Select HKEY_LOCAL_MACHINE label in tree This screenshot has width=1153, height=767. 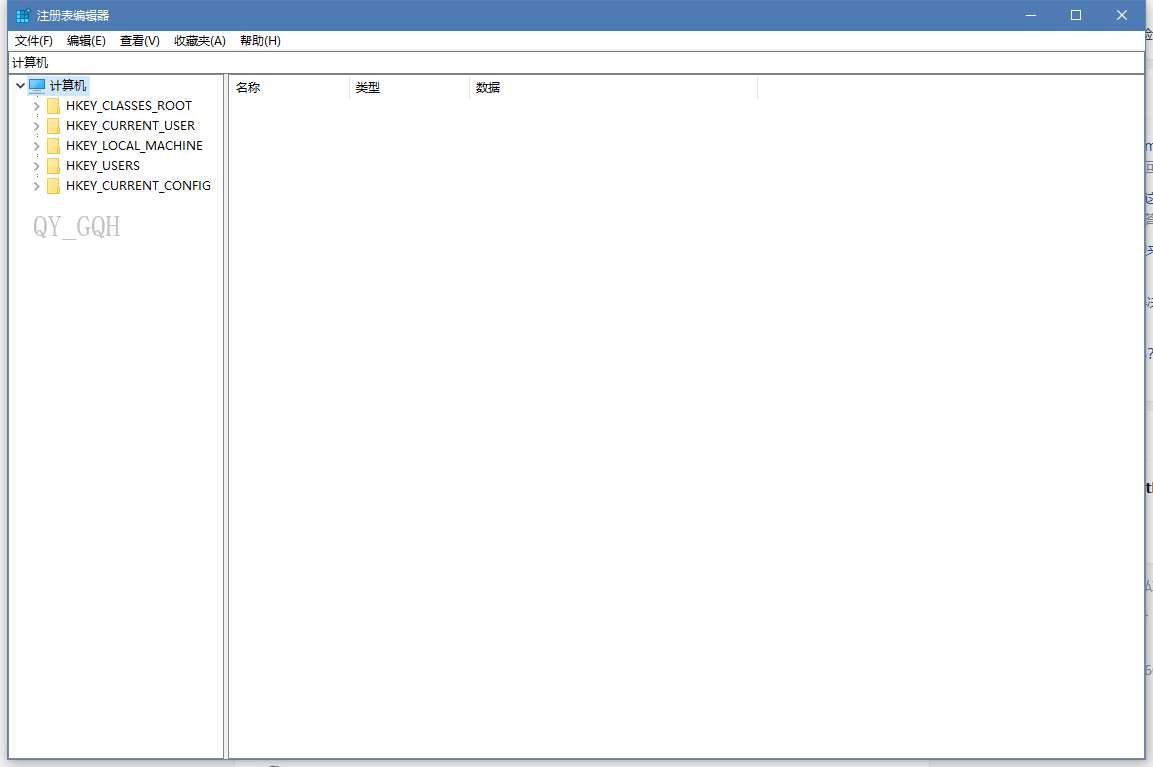pyautogui.click(x=134, y=146)
